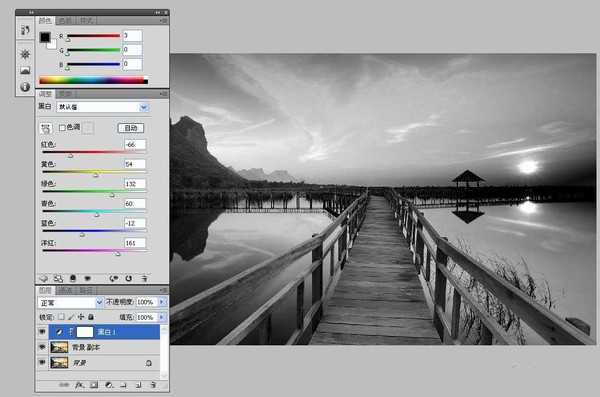Viewport: 600px width, 397px height.
Task: Select the on-image adjustment hand tool
Action: point(46,128)
